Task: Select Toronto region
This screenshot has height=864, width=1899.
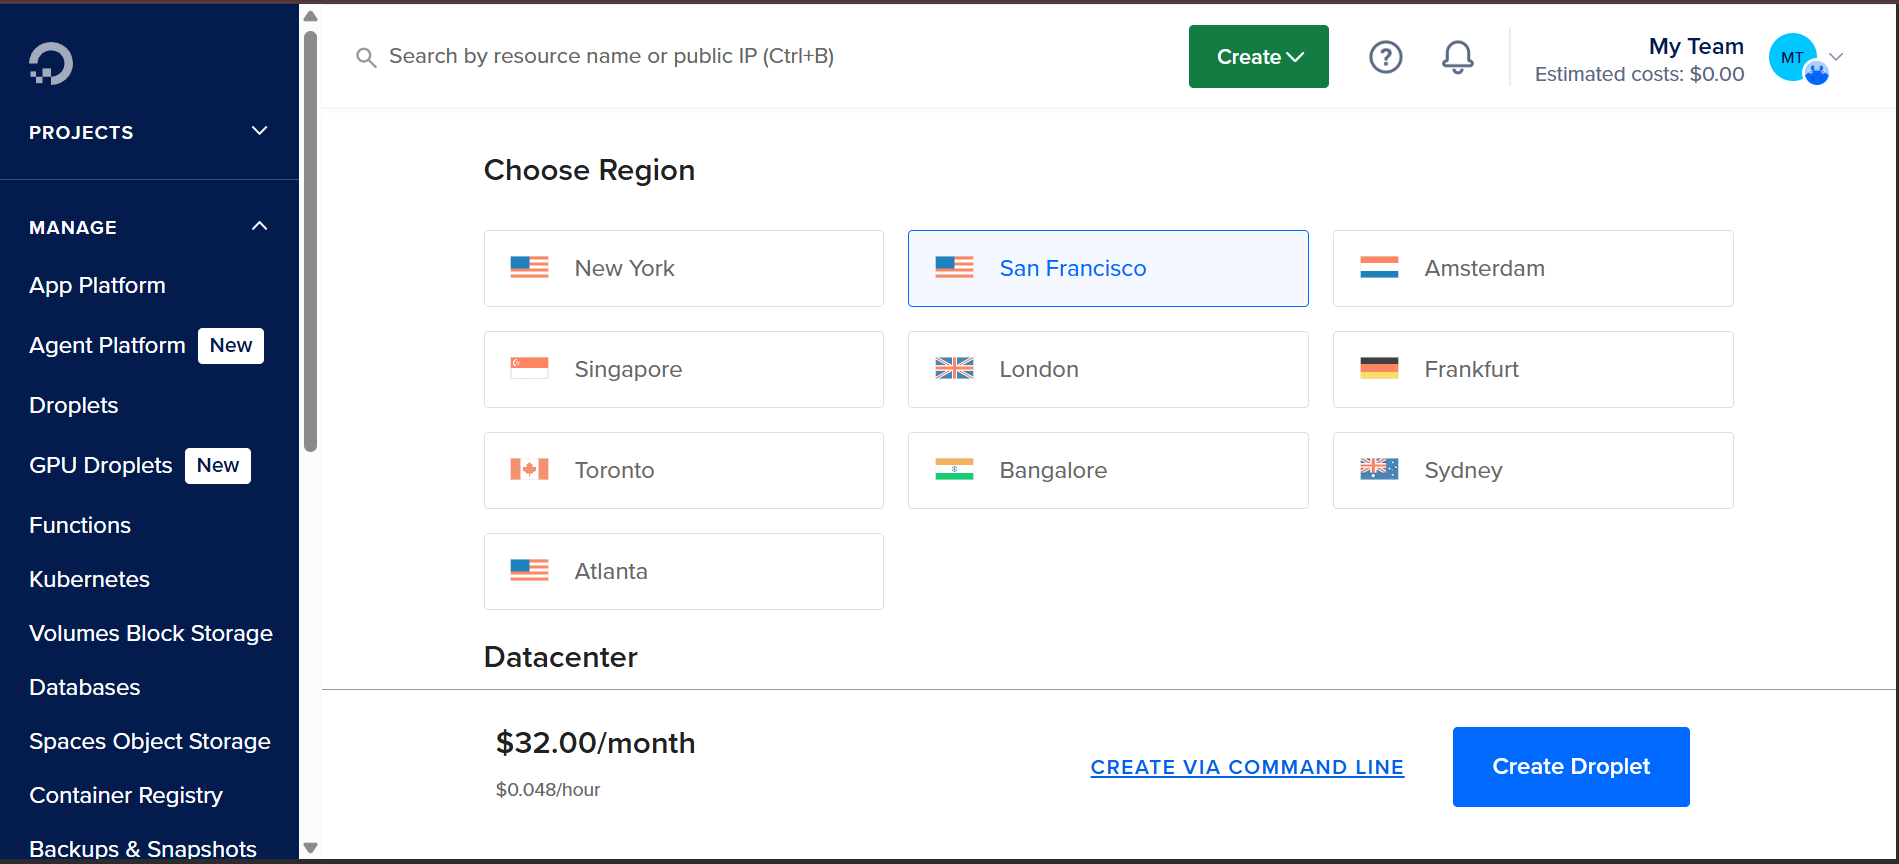Action: pyautogui.click(x=684, y=470)
